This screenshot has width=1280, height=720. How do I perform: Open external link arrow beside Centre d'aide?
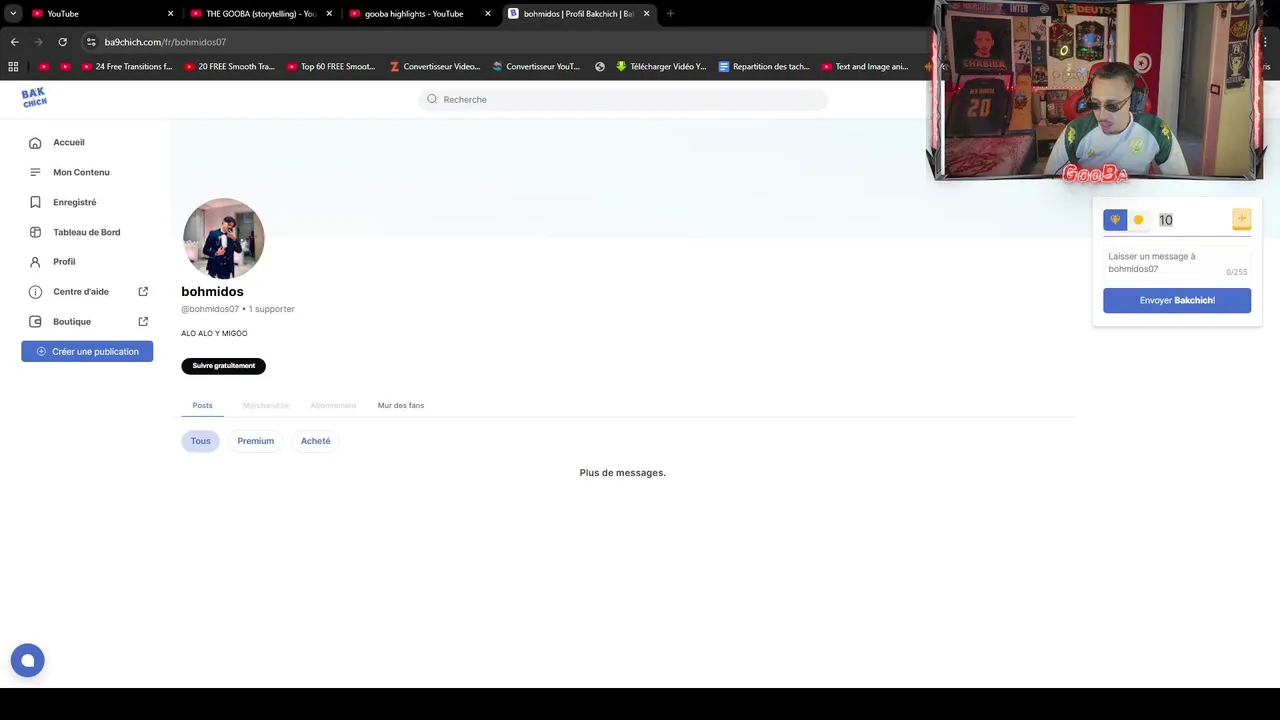[x=143, y=292]
